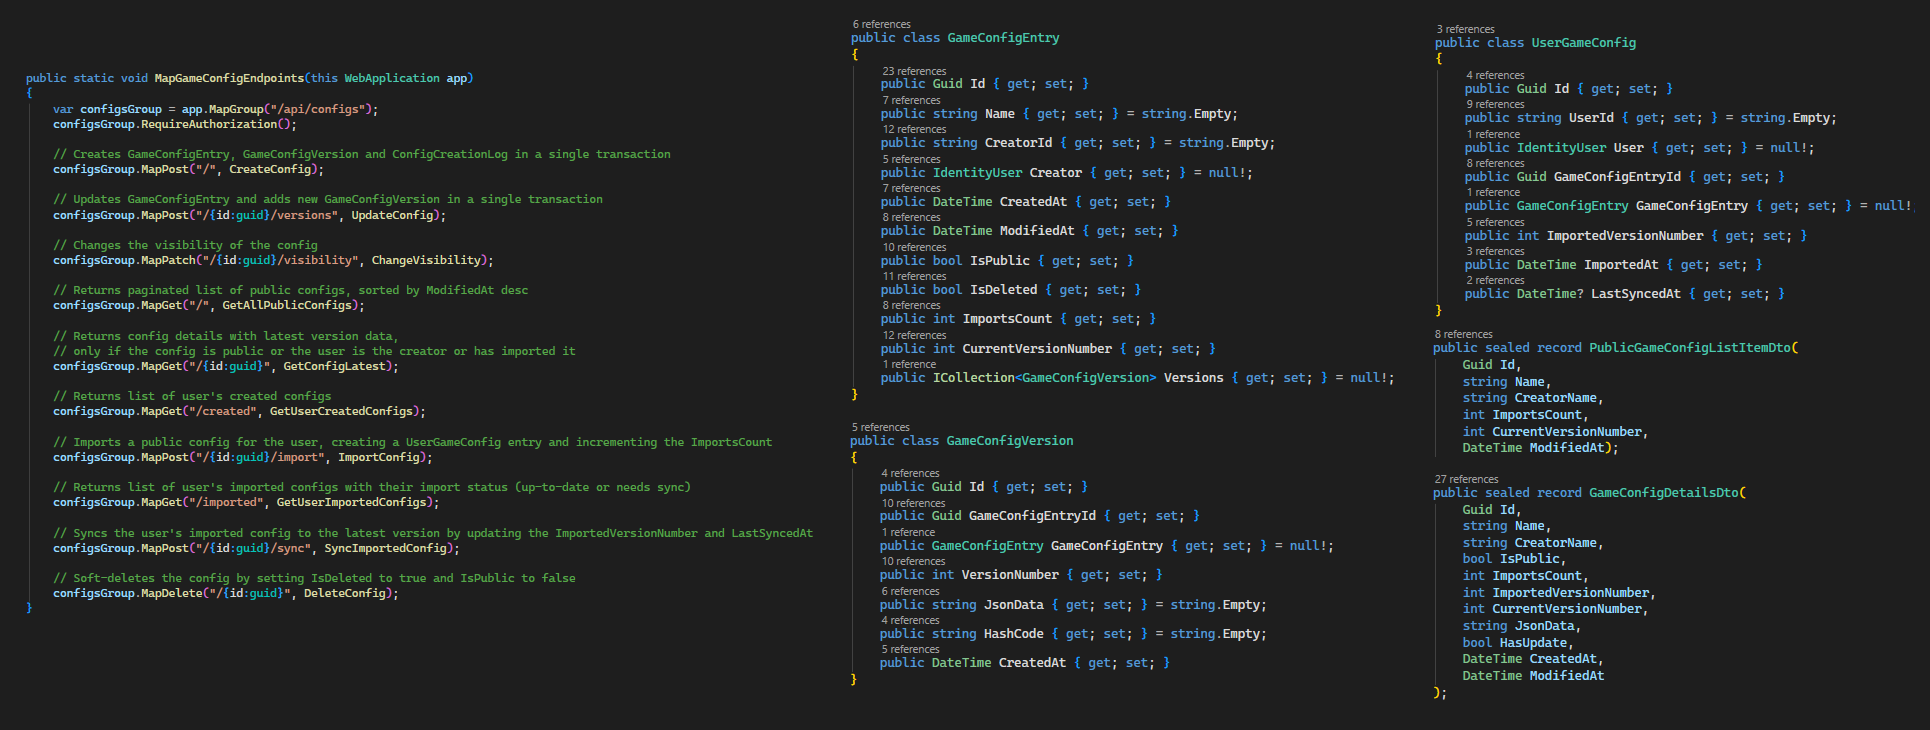Click the comment "Changes the visibility of the config"
The height and width of the screenshot is (730, 1930).
[x=185, y=245]
